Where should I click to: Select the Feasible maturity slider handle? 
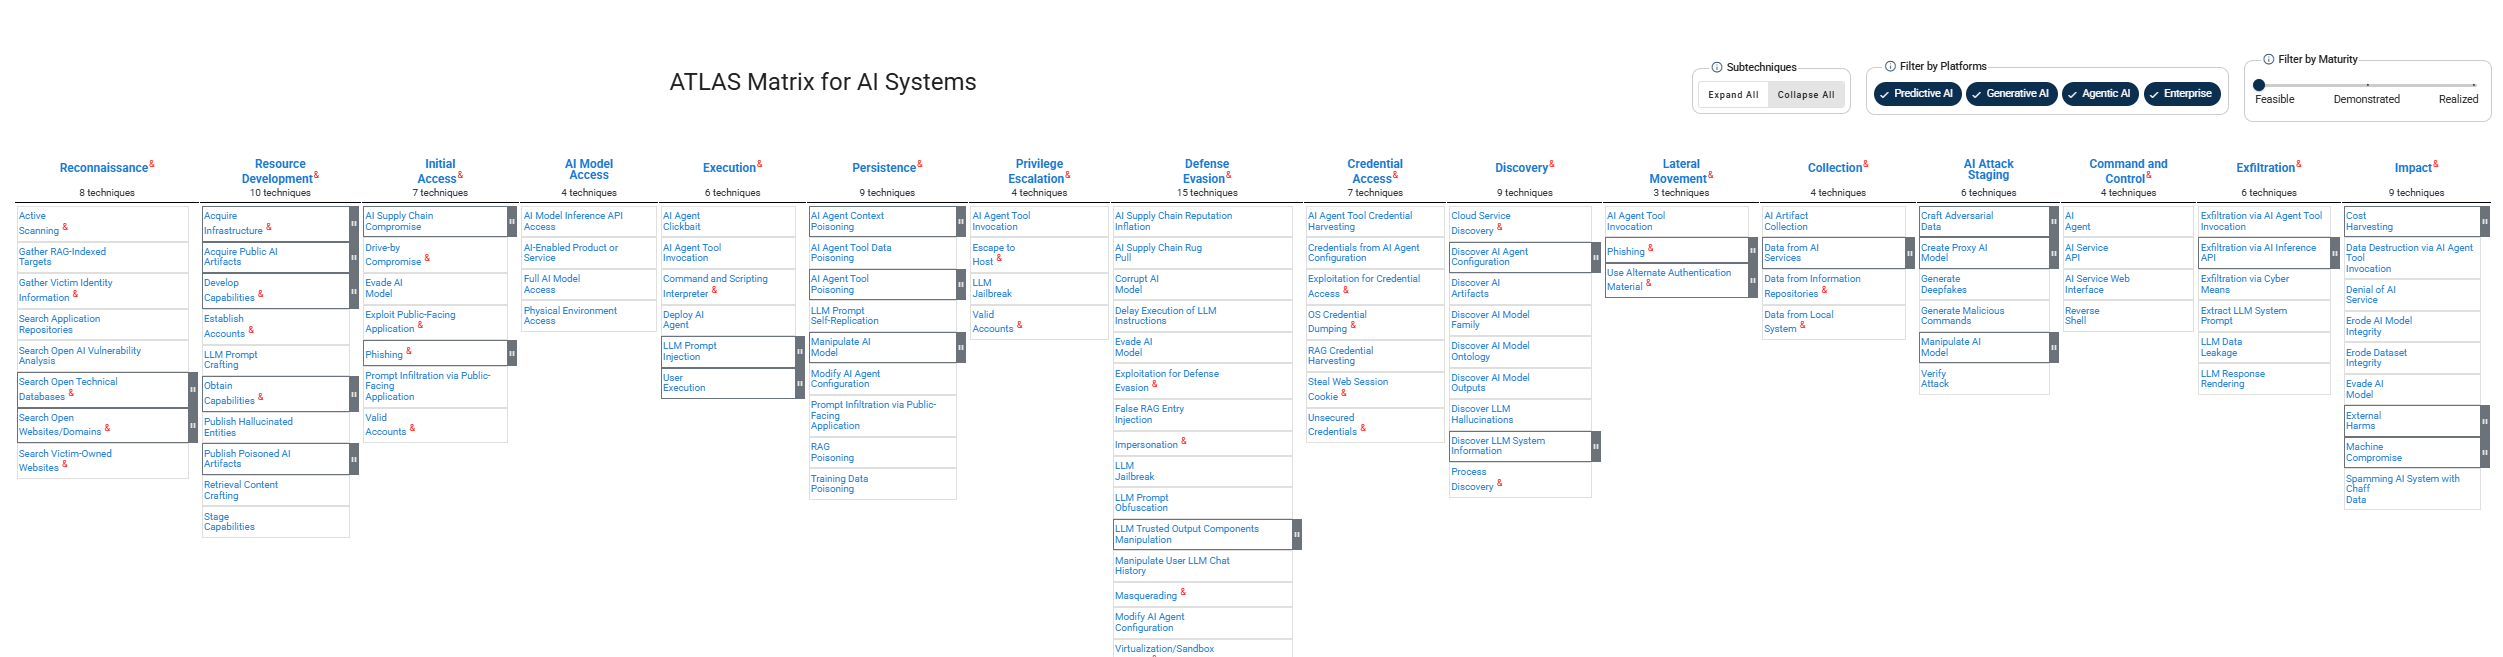click(2259, 85)
